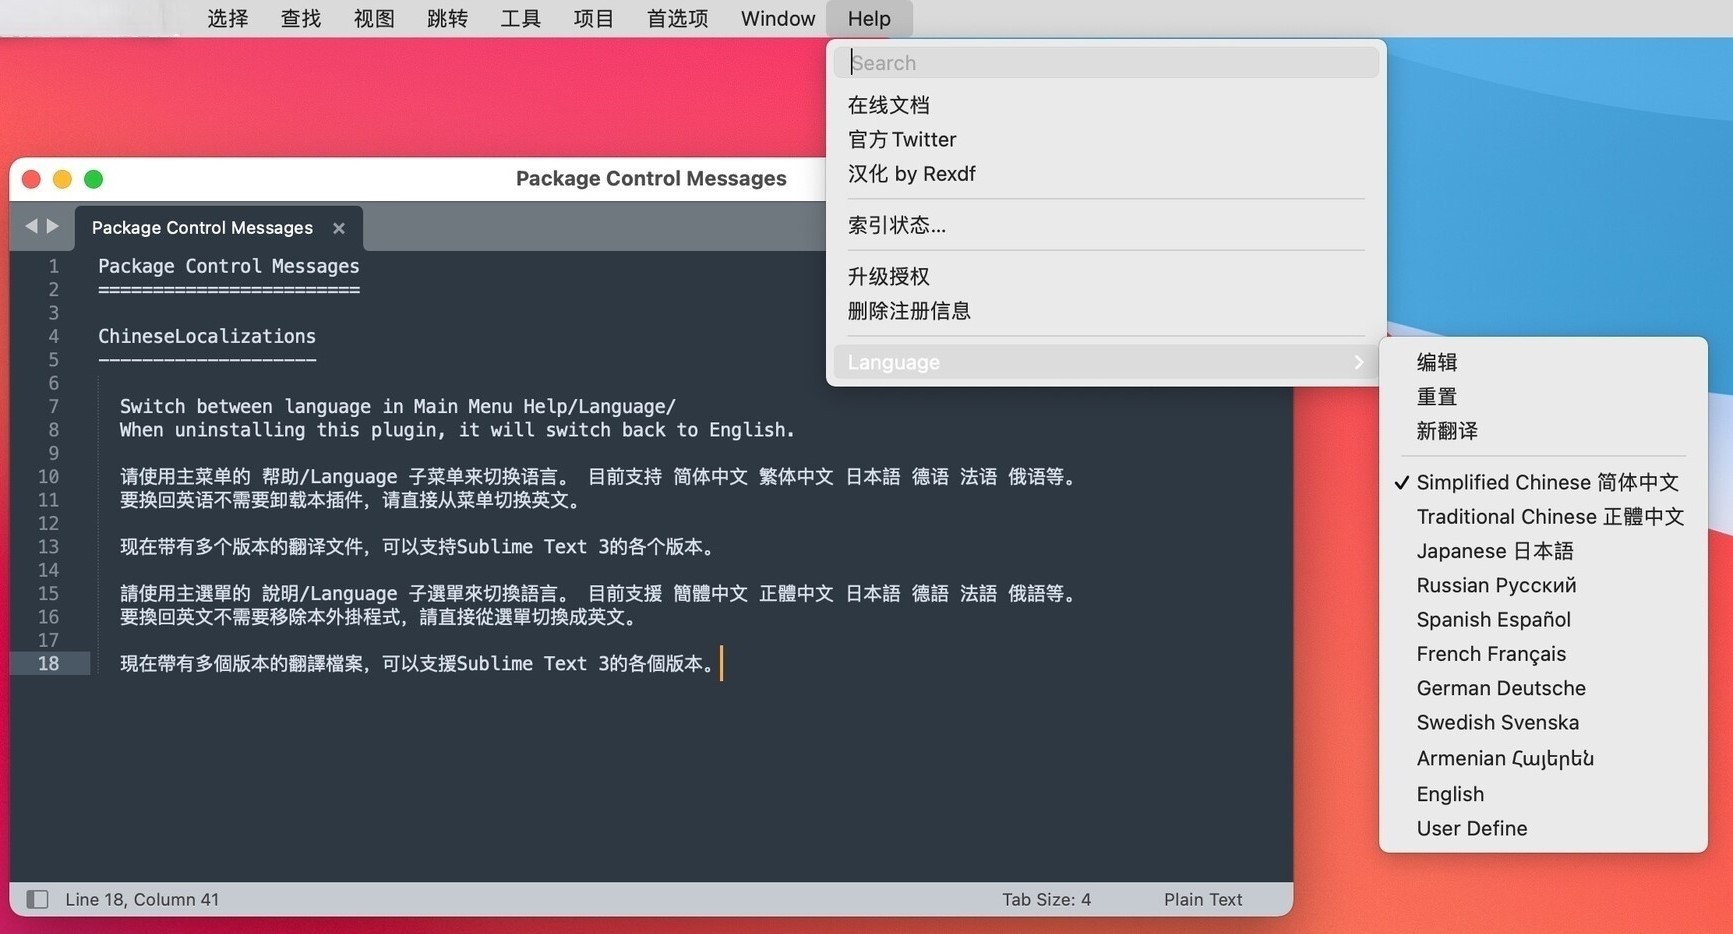Click the line starting 请使用主菜单的
This screenshot has height=934, width=1733.
point(598,476)
